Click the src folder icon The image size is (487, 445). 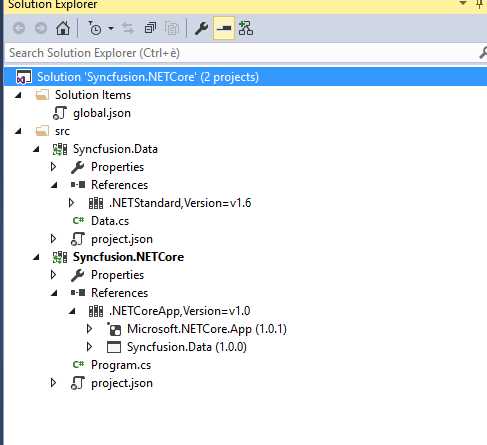coord(42,131)
